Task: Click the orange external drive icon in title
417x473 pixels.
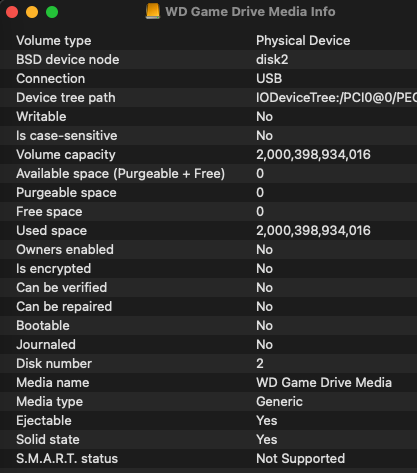Action: pyautogui.click(x=153, y=11)
